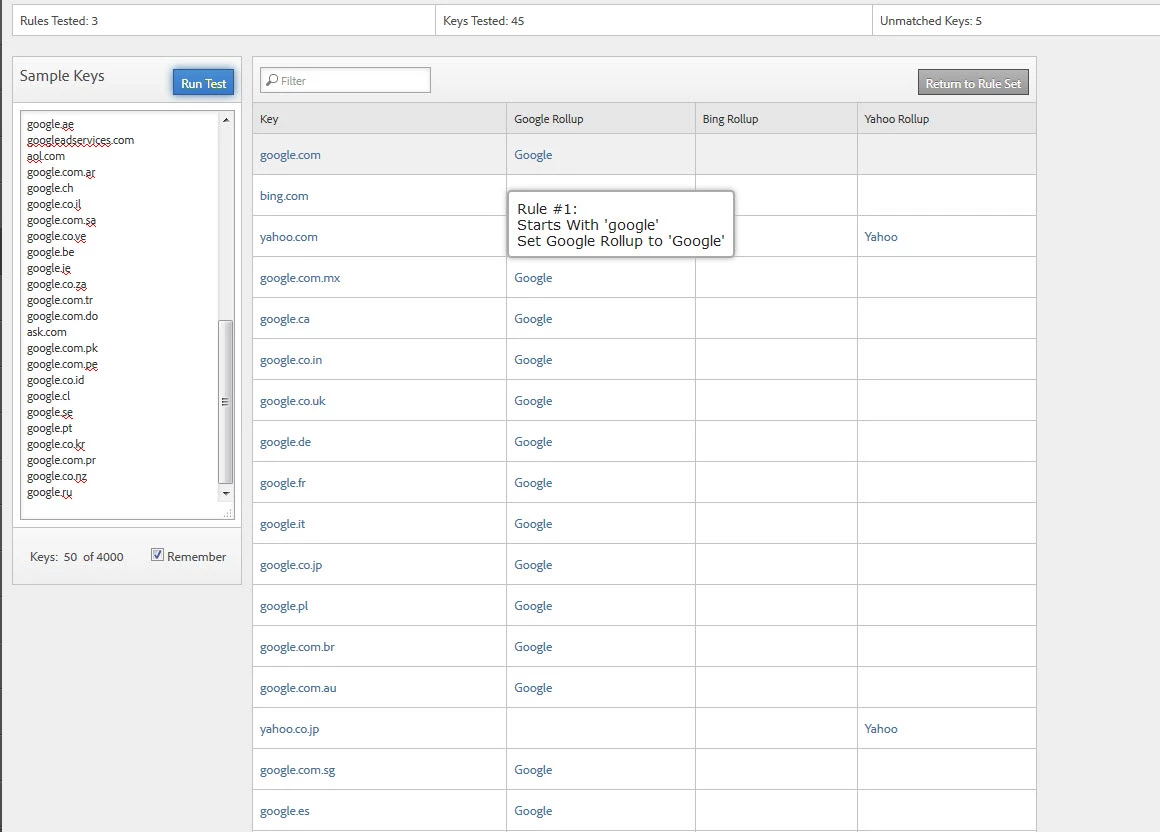Click Google value in google.com row
The height and width of the screenshot is (832, 1160).
click(533, 155)
